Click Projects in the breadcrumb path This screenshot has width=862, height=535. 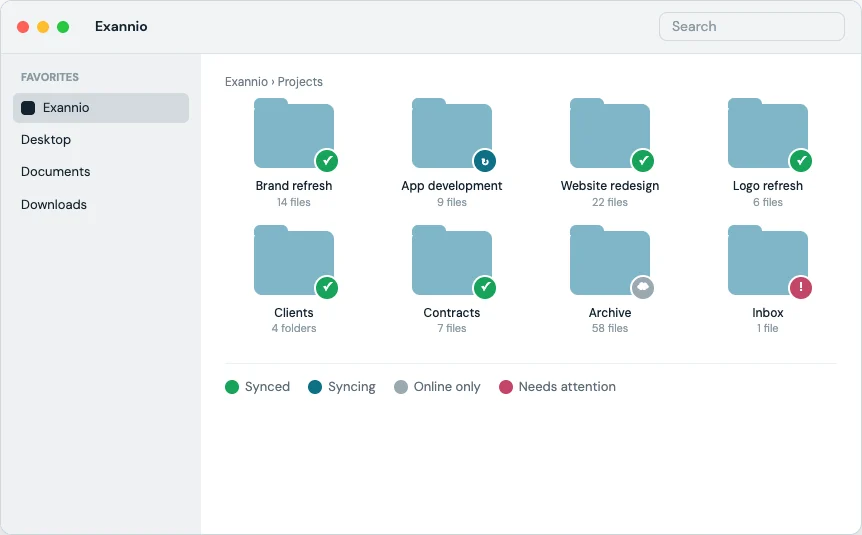(x=300, y=82)
